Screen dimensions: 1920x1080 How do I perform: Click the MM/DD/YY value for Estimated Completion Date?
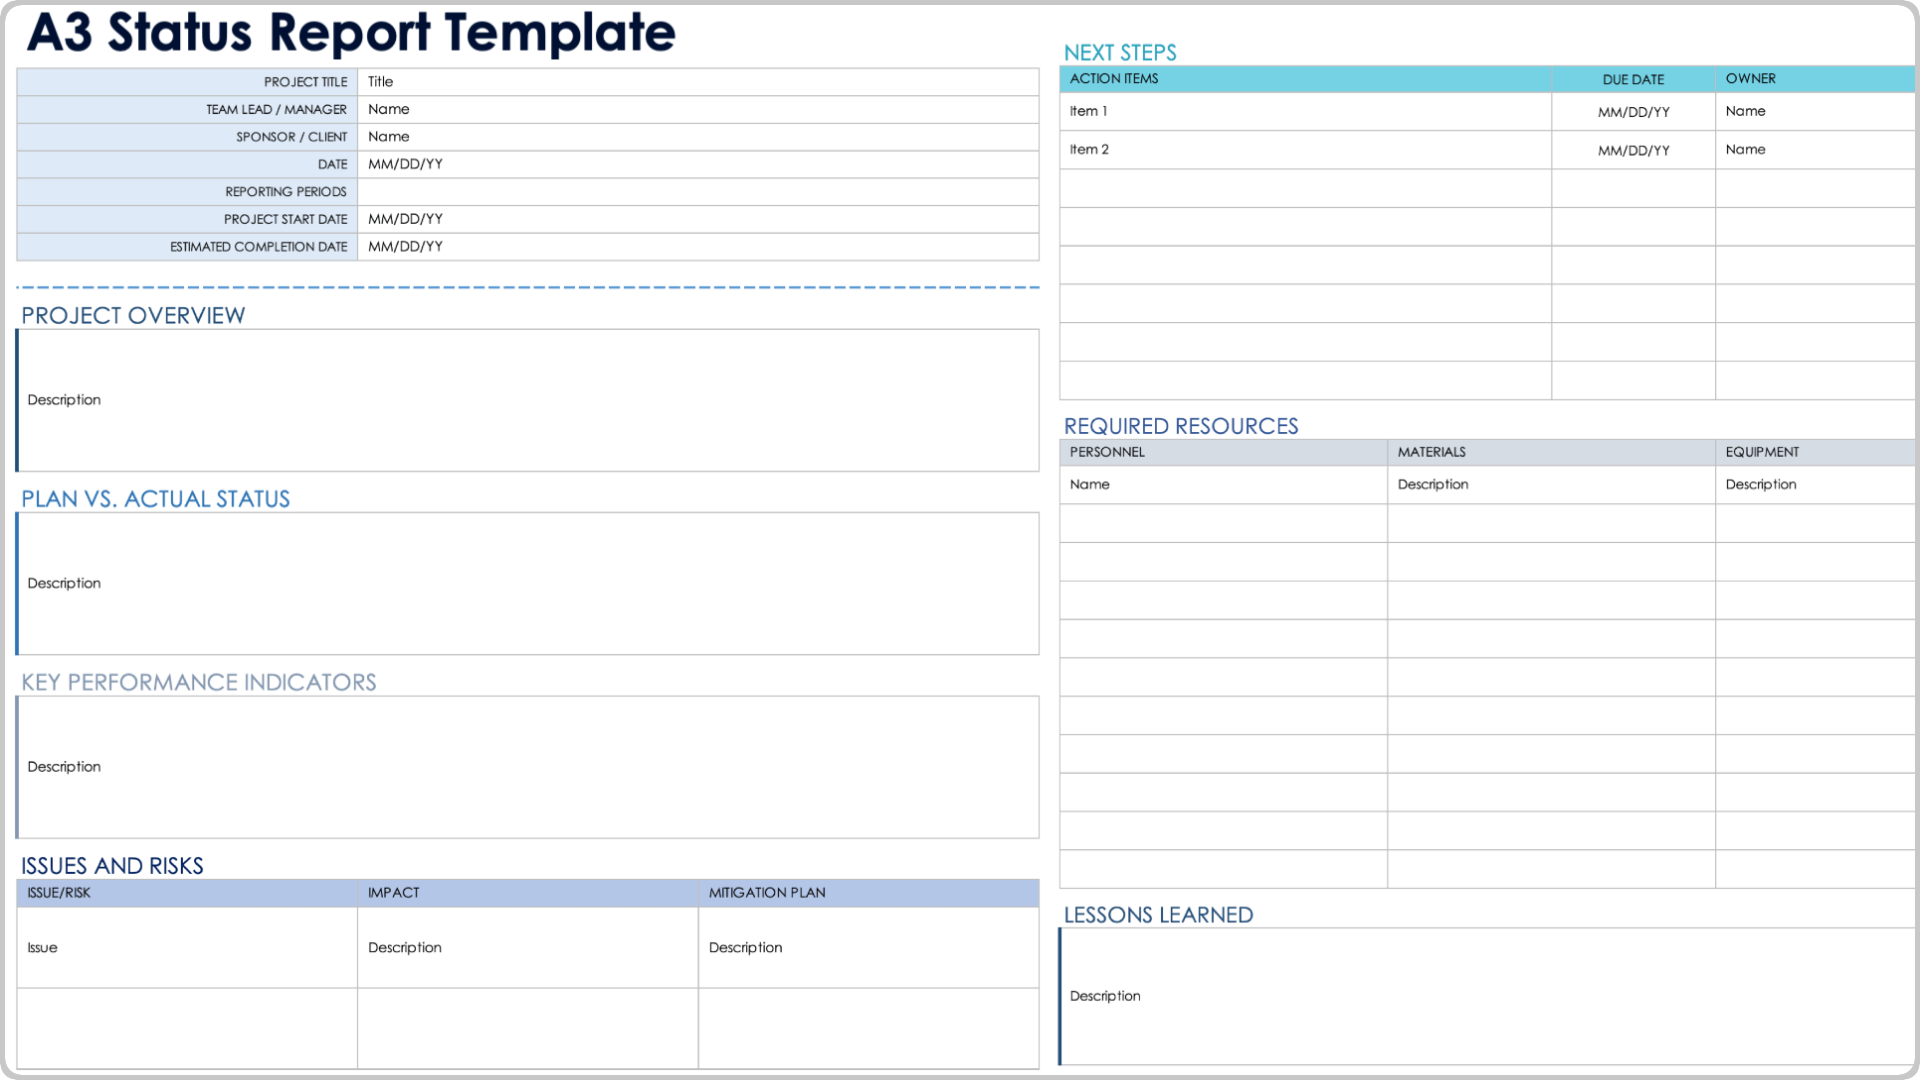698,247
